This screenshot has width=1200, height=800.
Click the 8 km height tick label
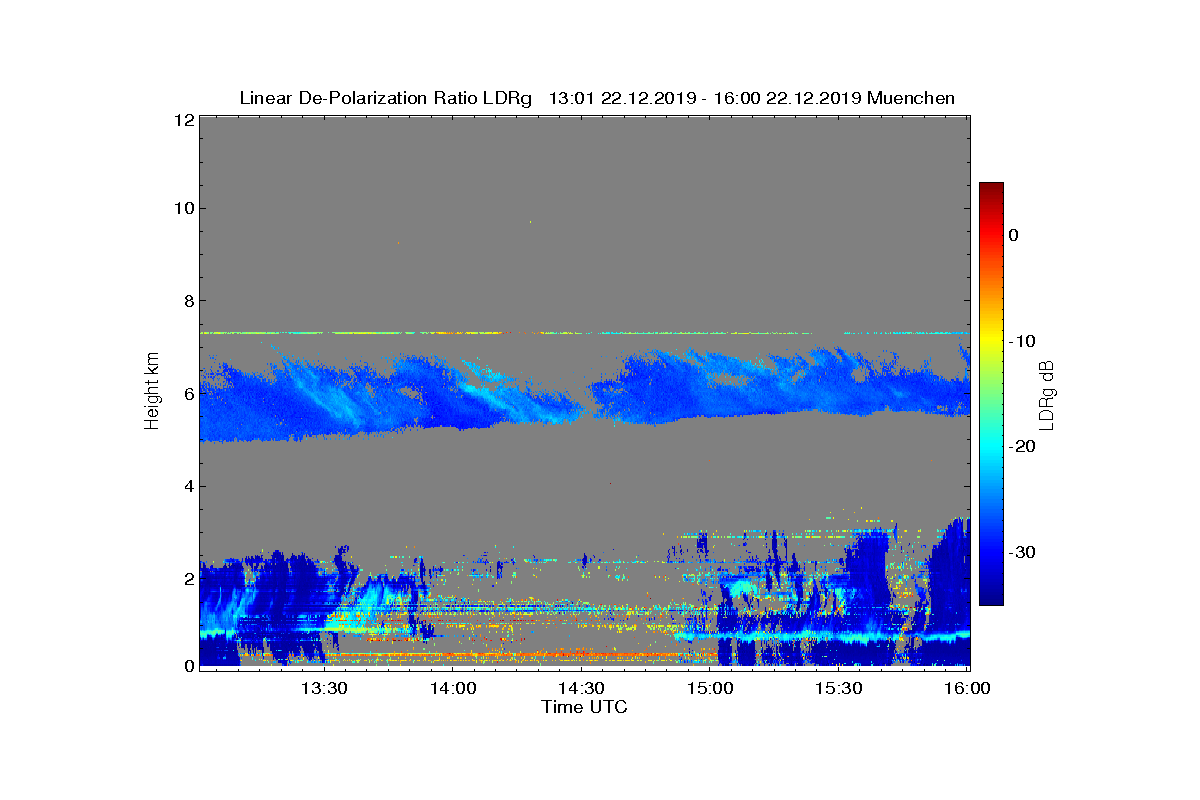(x=188, y=301)
